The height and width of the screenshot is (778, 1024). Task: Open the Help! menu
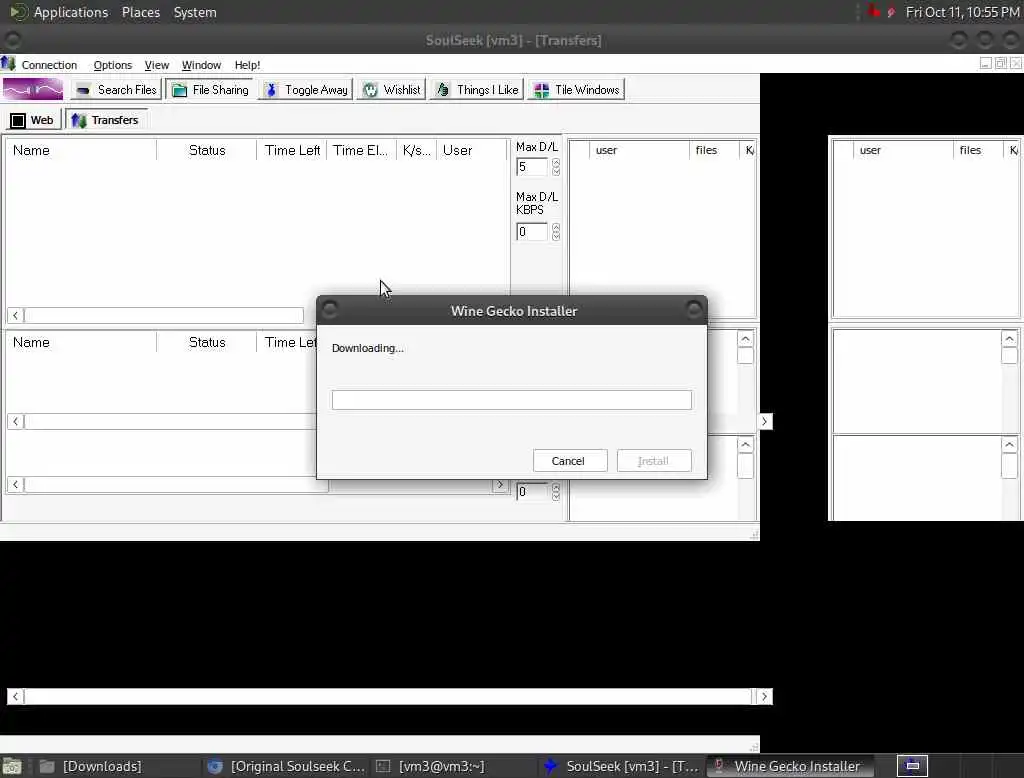(x=247, y=65)
